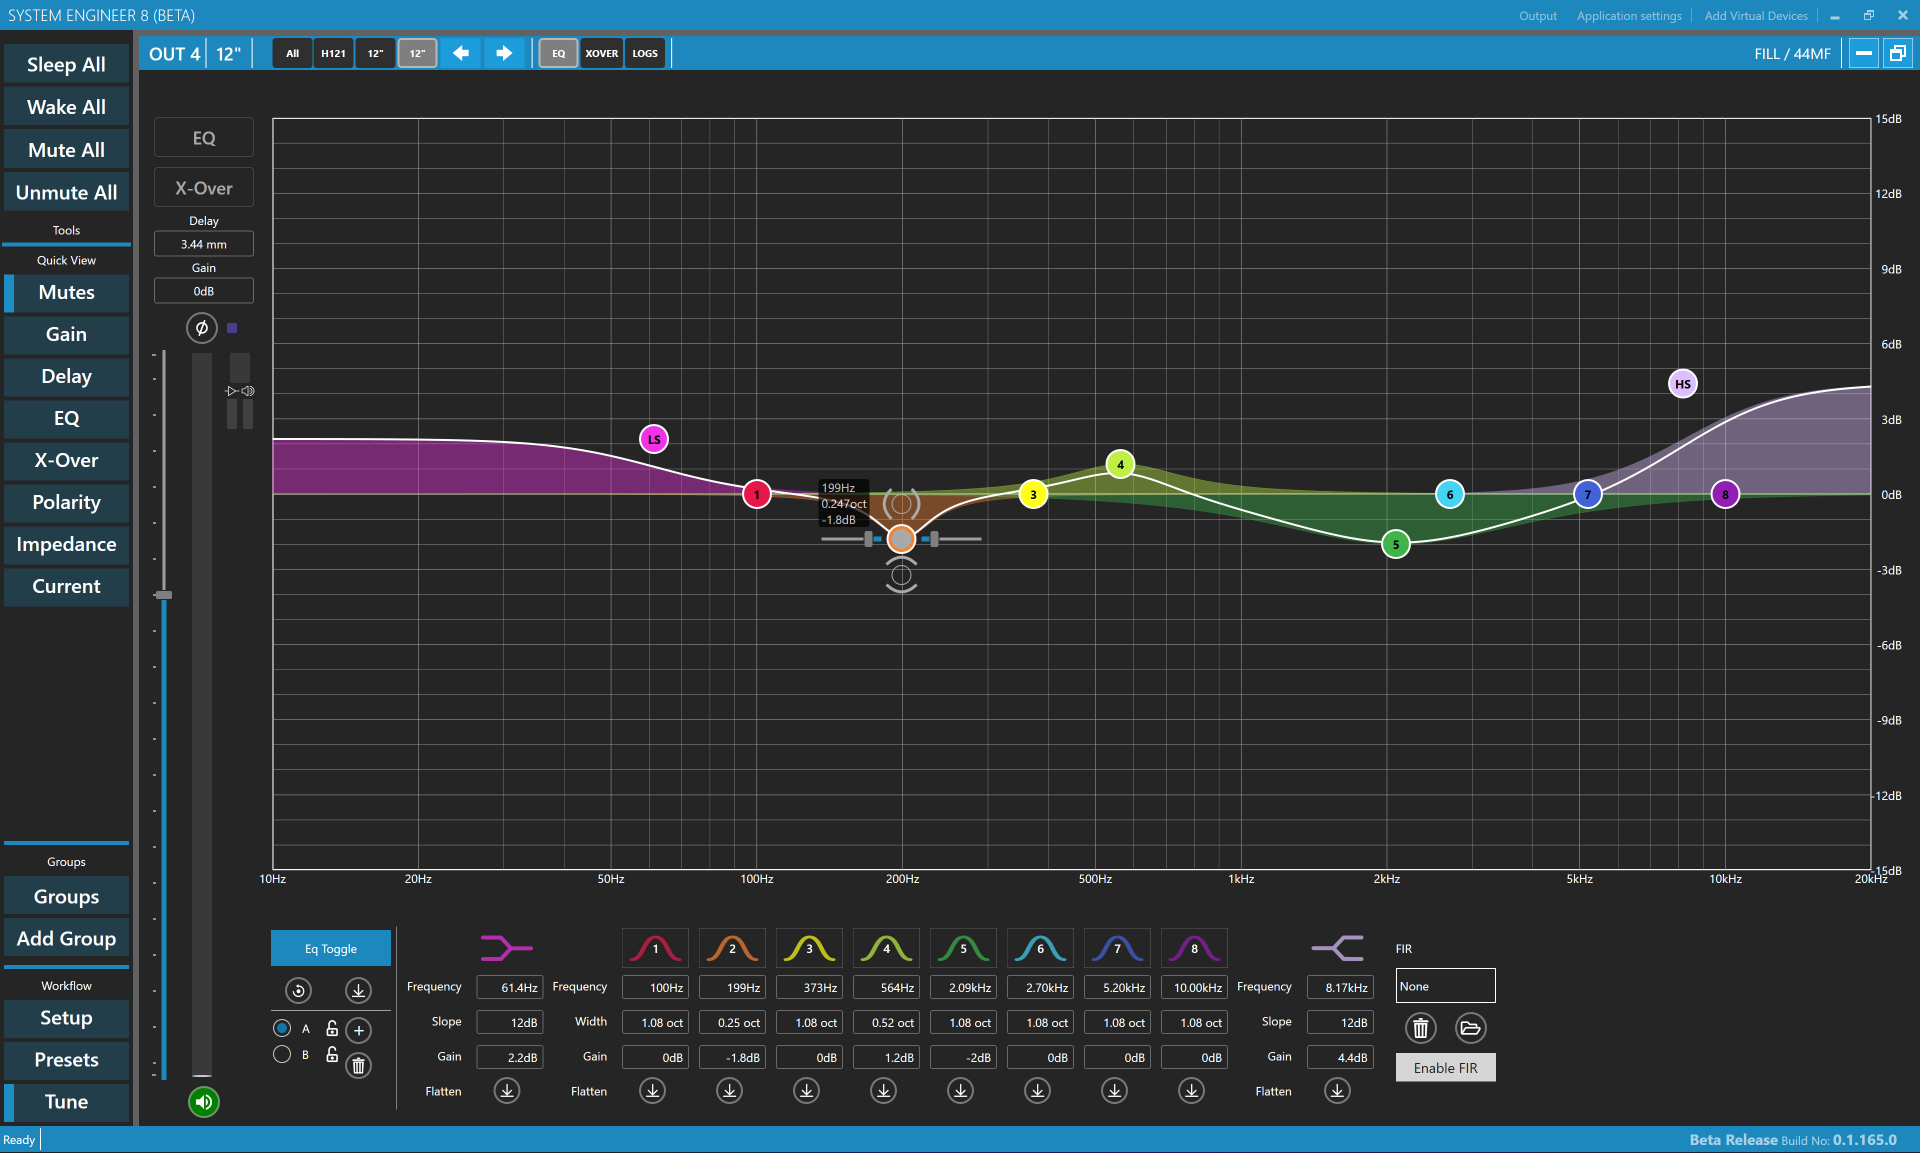Select EQ band 6 curve icon
Screen dimensions: 1920x1153
point(1041,948)
